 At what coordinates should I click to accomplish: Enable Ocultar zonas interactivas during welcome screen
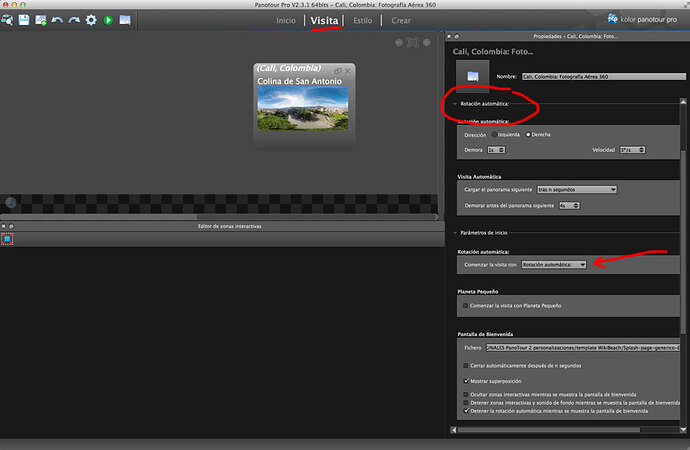pyautogui.click(x=466, y=395)
